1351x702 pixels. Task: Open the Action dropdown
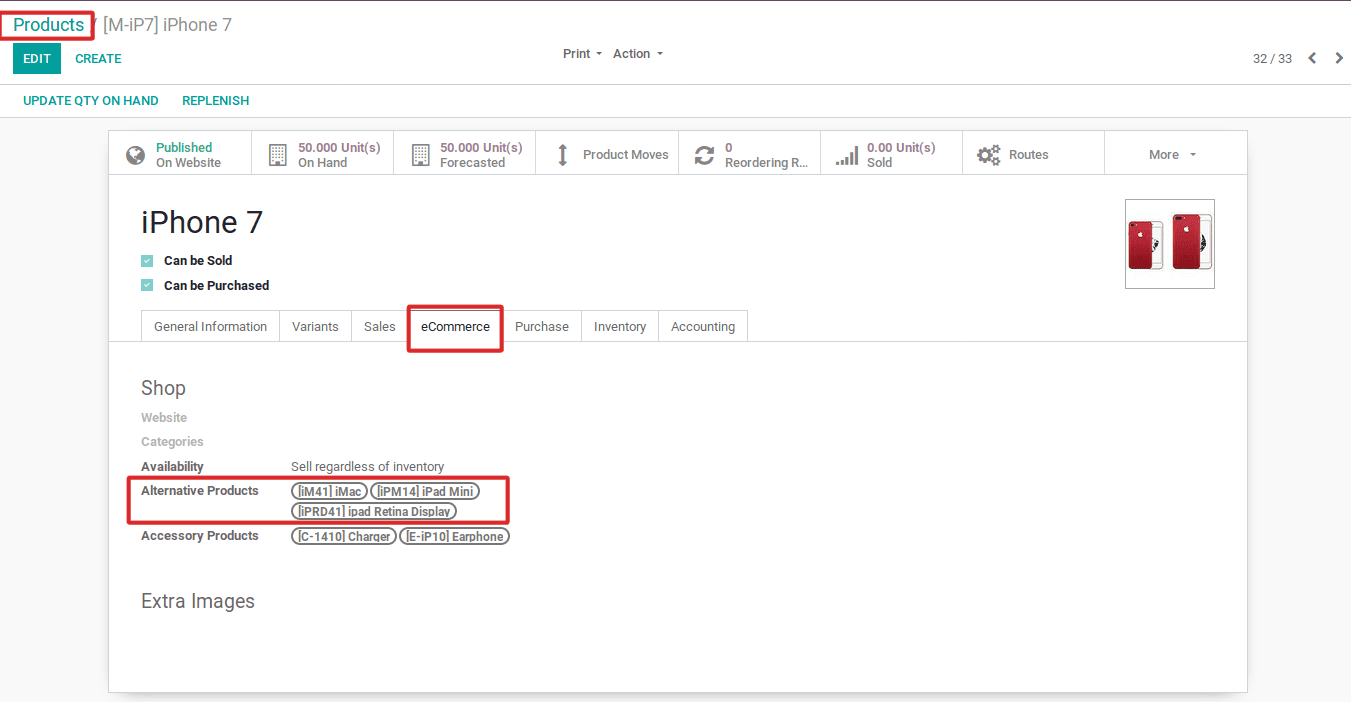click(x=638, y=54)
